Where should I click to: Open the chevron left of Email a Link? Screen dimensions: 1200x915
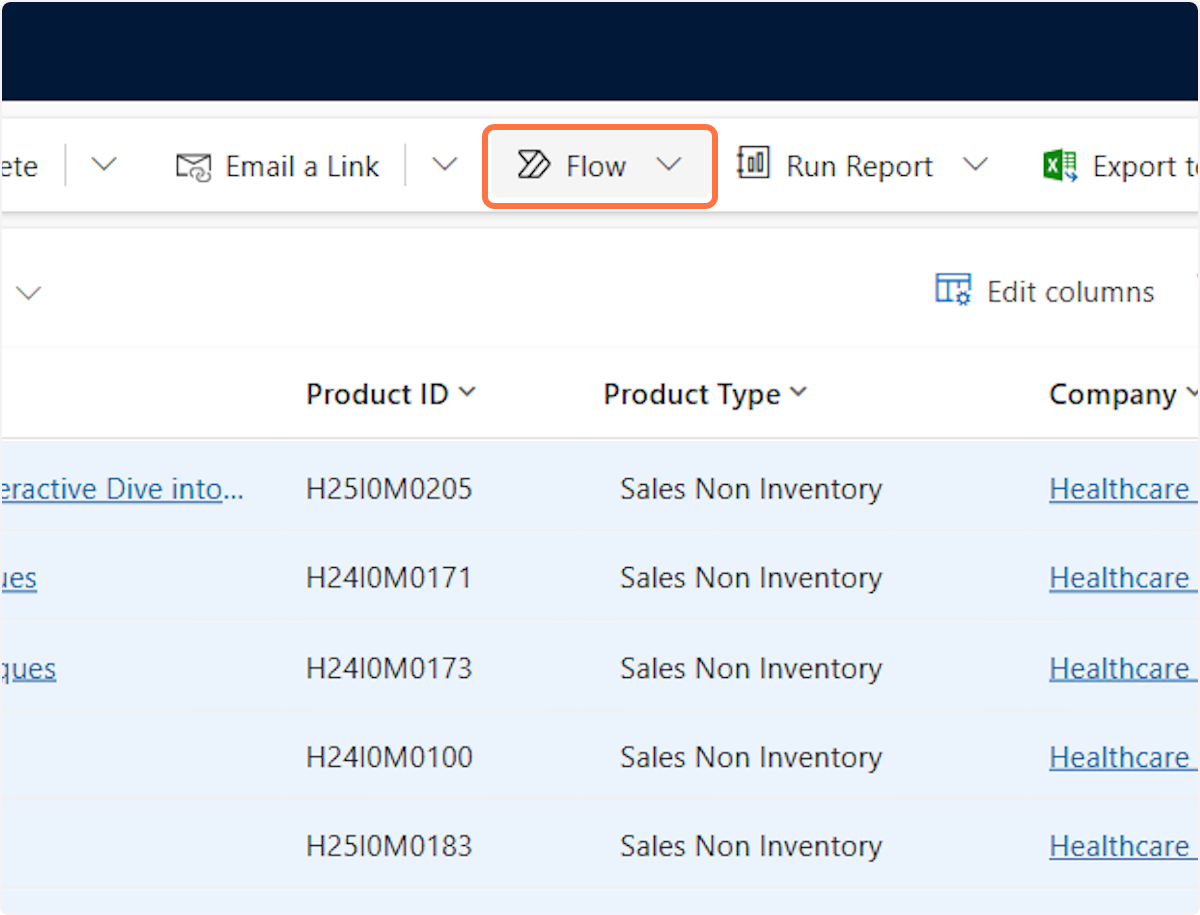pyautogui.click(x=104, y=165)
